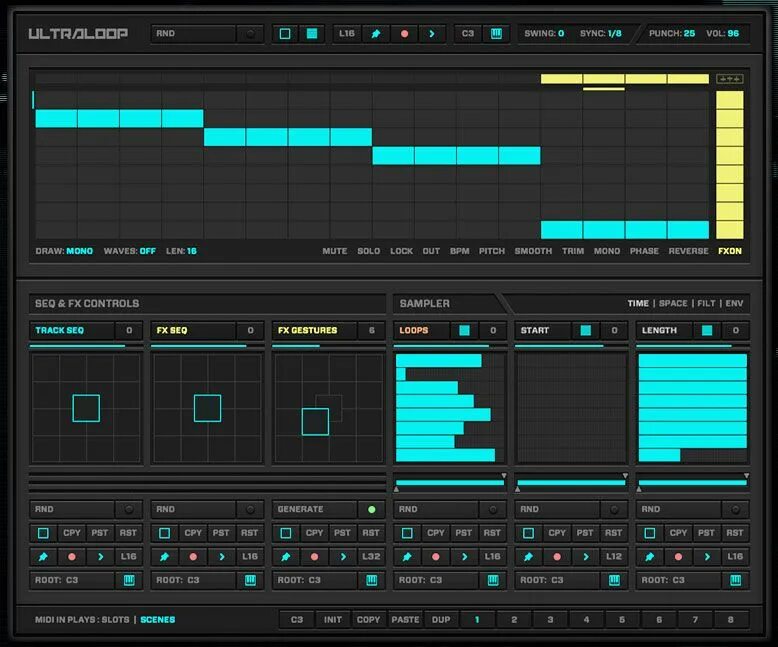Click the LOOPS range slider bar

[x=450, y=482]
